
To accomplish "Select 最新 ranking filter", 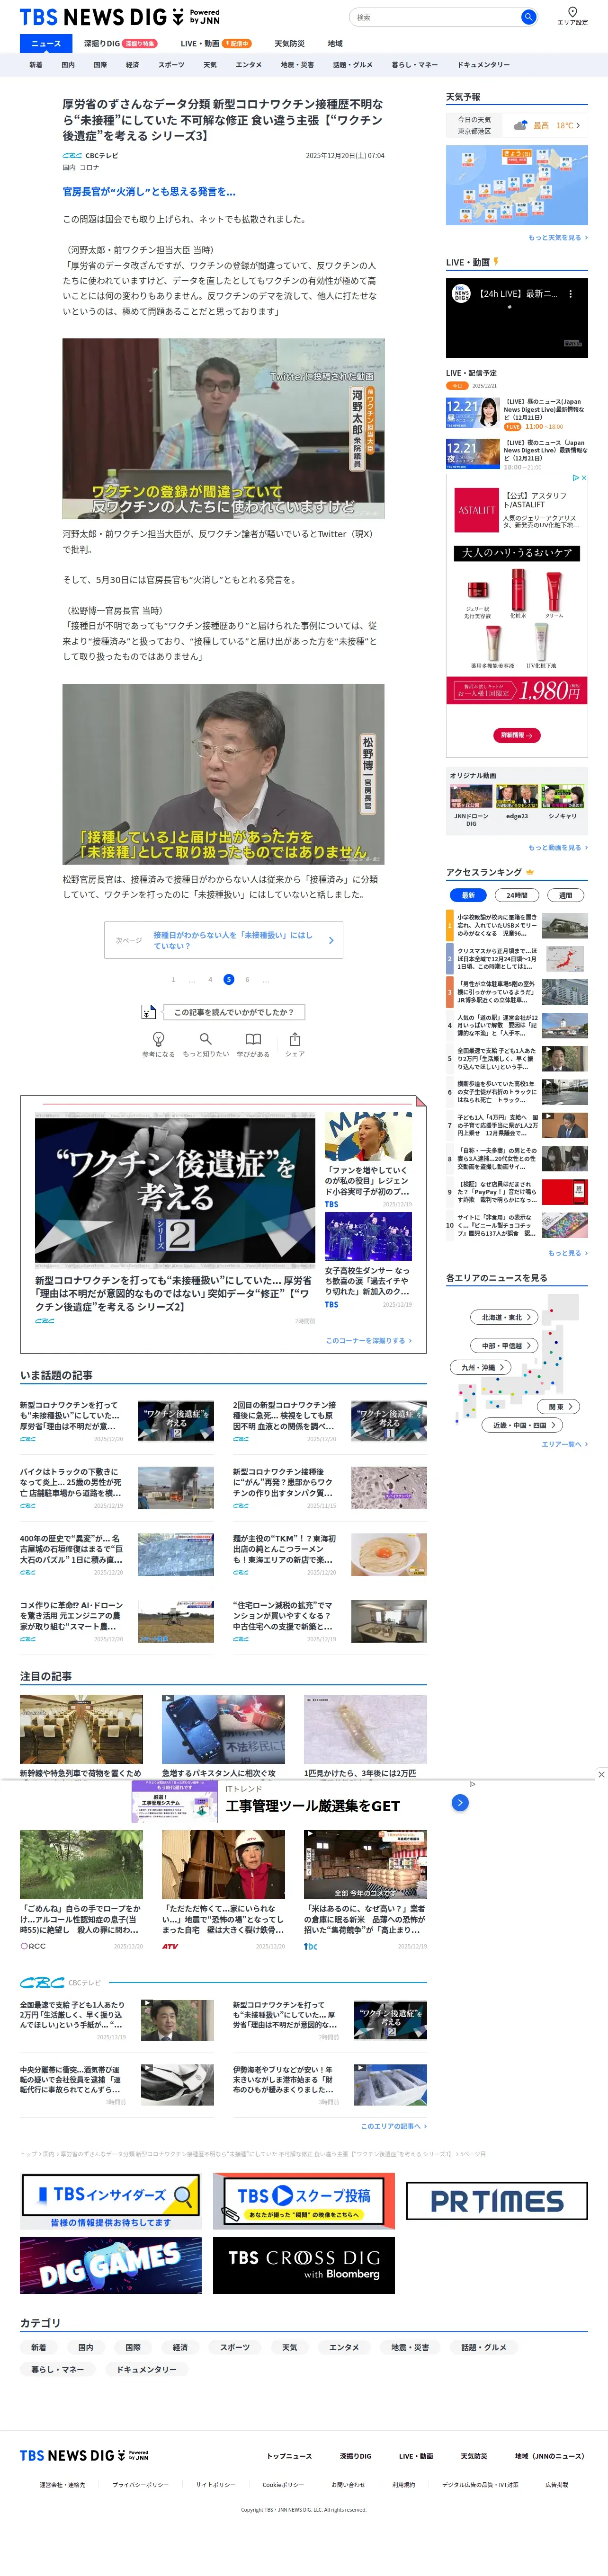I will (x=468, y=895).
